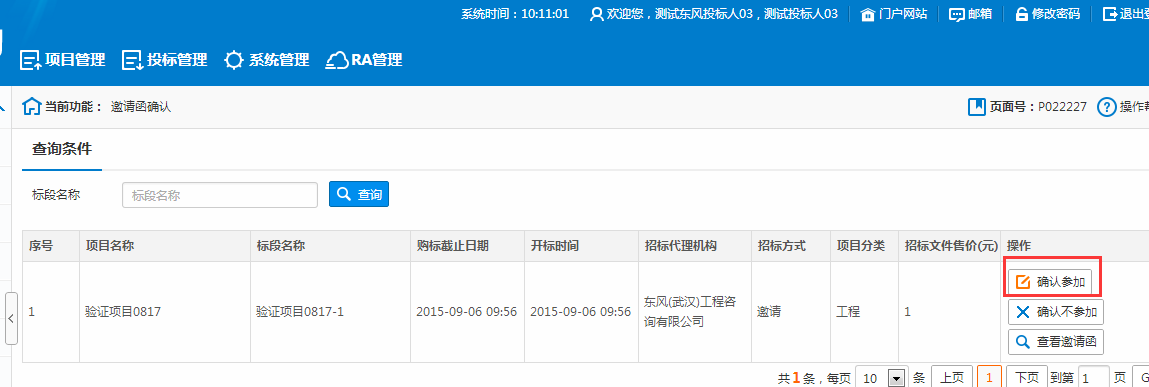
Task: Collapse the left sidebar with arrow handle
Action: 11,318
